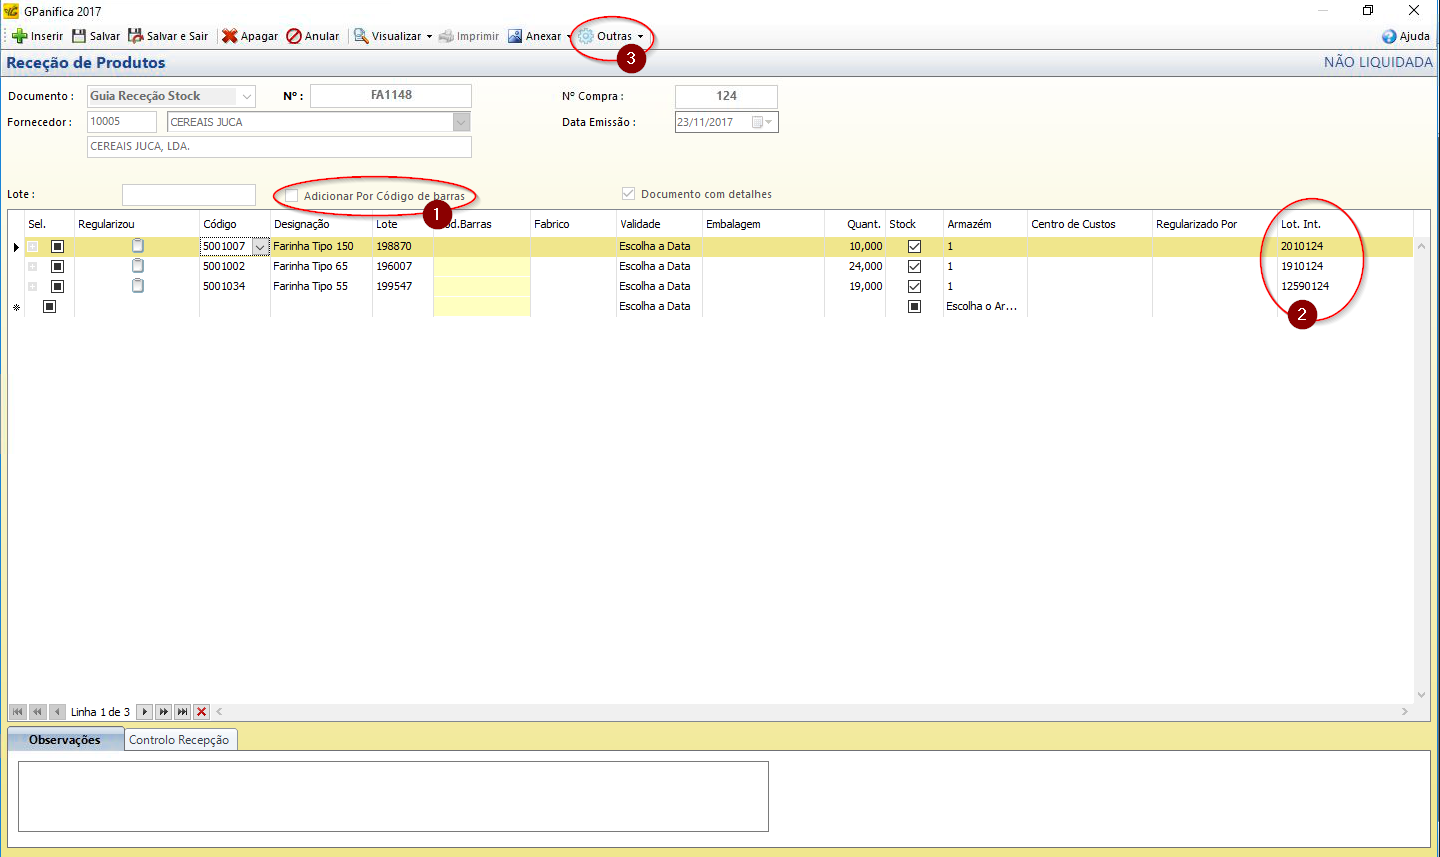Screen dimensions: 1440x857
Task: Toggle Stock checkbox for Farinha Tipo 150
Action: 914,246
